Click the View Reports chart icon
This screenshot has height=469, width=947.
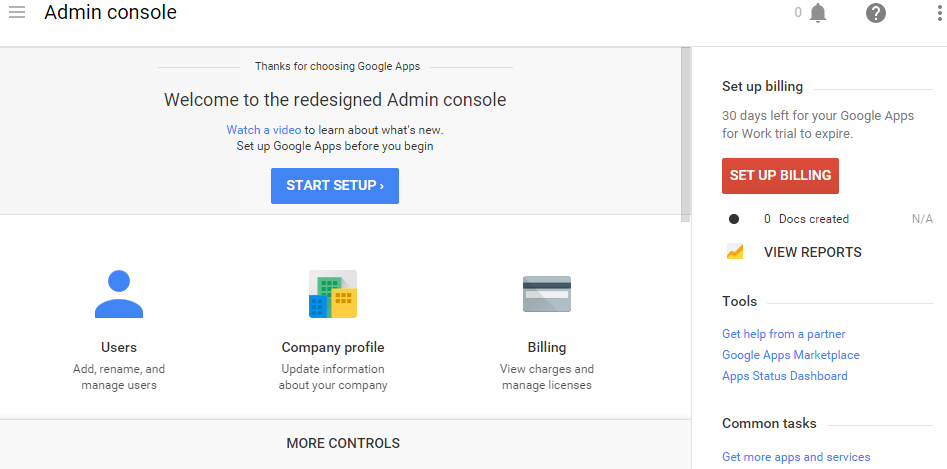tap(735, 252)
